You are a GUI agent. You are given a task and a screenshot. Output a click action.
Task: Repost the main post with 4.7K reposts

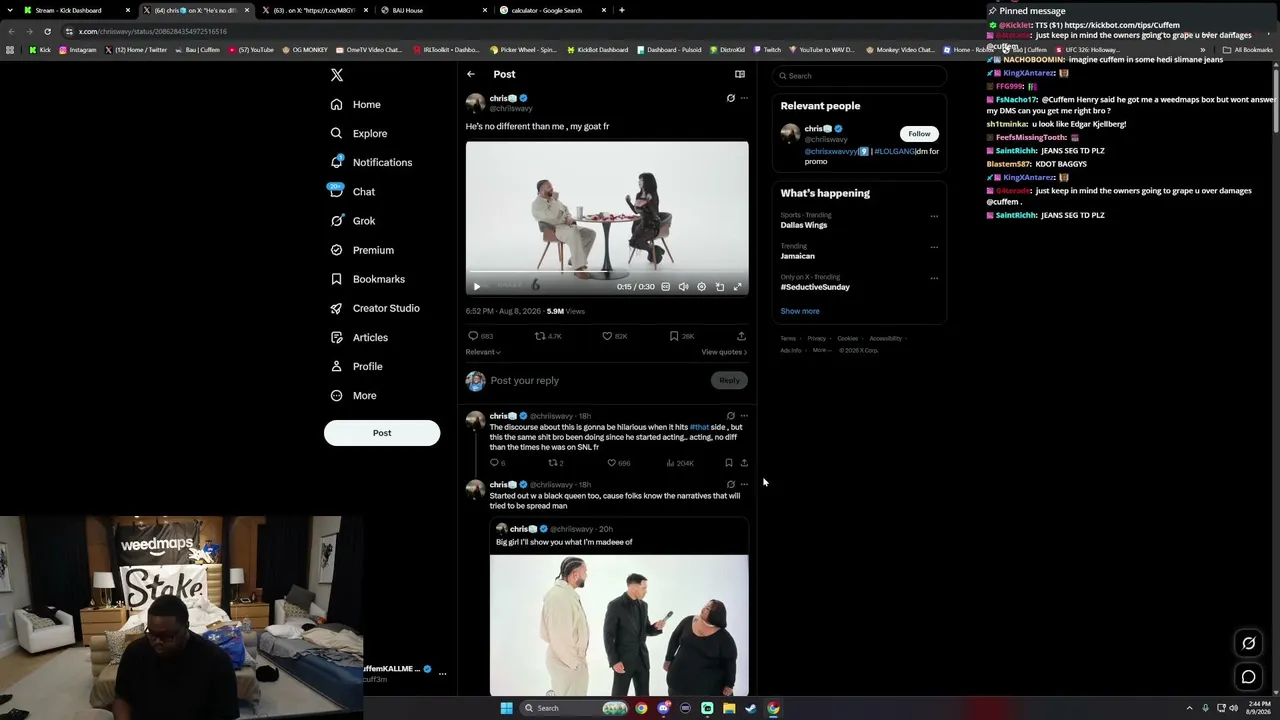tap(540, 336)
